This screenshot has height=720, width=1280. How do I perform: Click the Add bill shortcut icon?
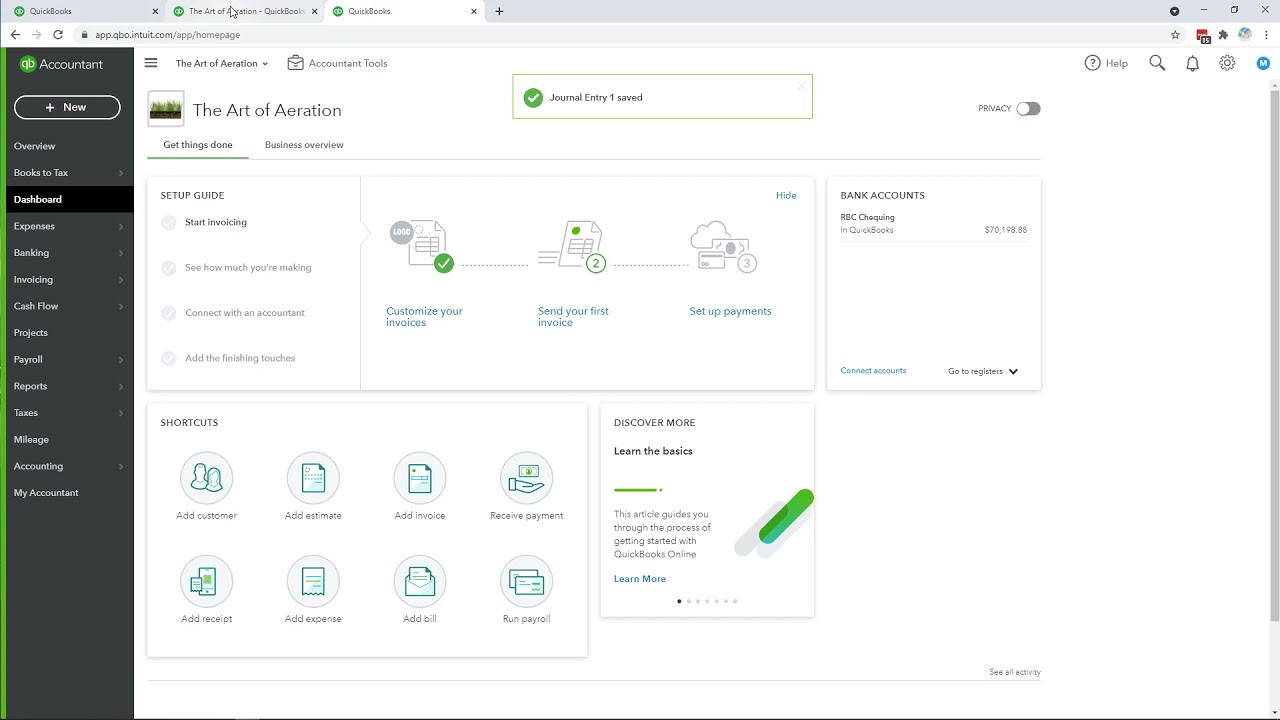(420, 581)
